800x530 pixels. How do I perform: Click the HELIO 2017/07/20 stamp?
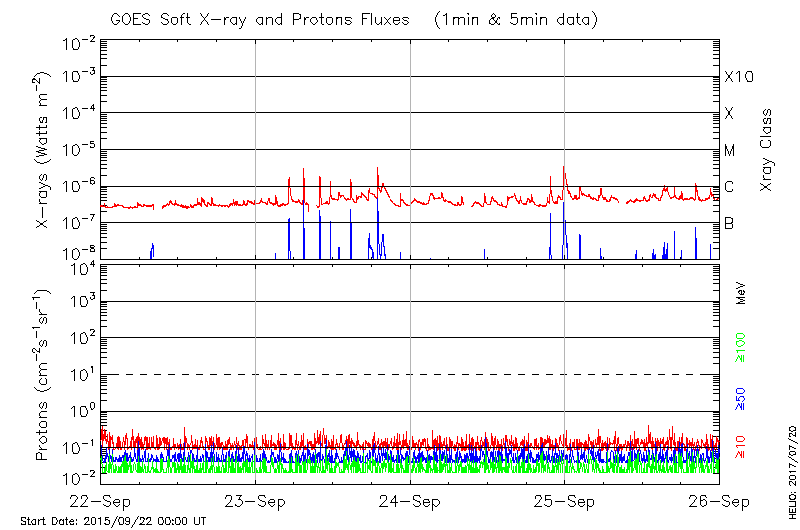pos(790,471)
